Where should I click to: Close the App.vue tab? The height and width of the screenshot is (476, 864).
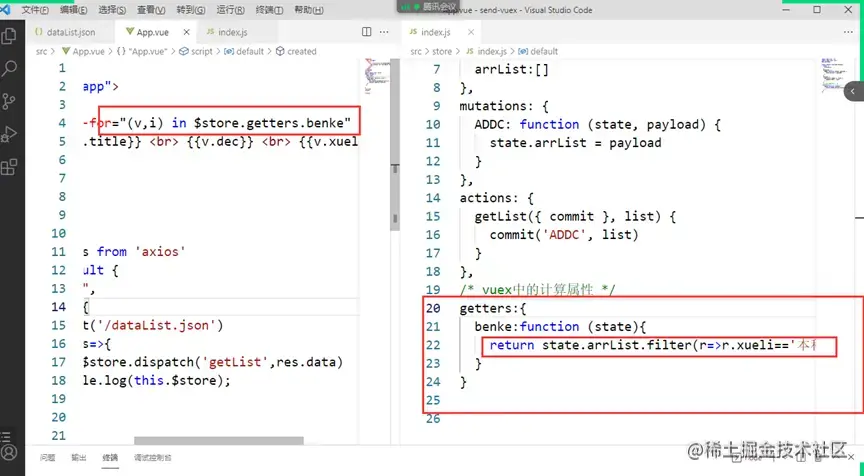[186, 32]
